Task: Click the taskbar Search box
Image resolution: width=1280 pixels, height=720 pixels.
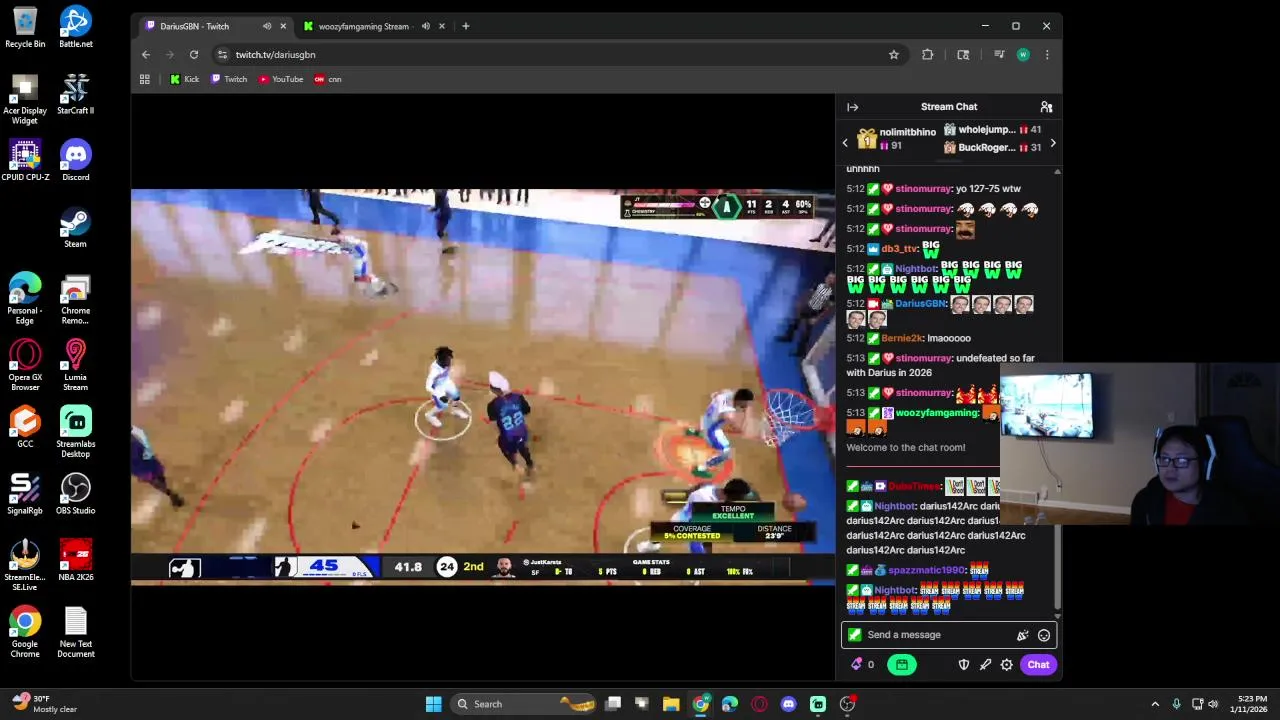Action: (525, 704)
